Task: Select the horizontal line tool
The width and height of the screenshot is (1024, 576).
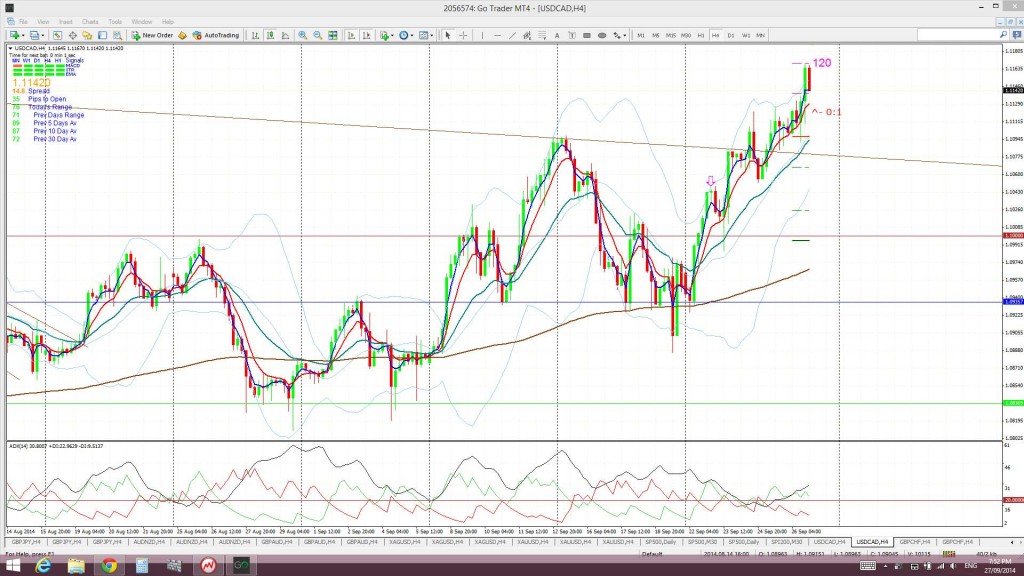Action: (498, 35)
